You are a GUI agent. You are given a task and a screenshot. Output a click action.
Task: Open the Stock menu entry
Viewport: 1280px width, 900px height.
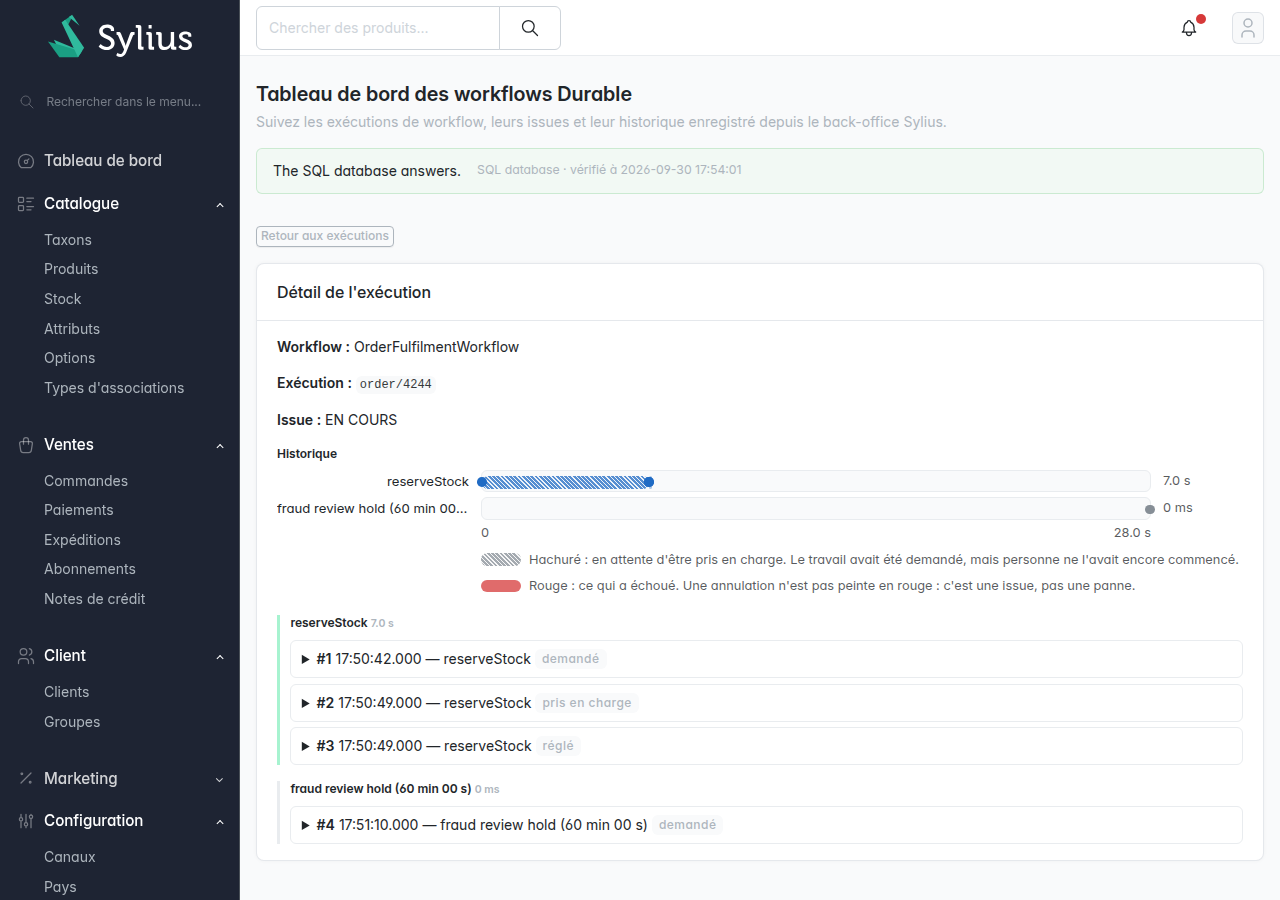(63, 299)
